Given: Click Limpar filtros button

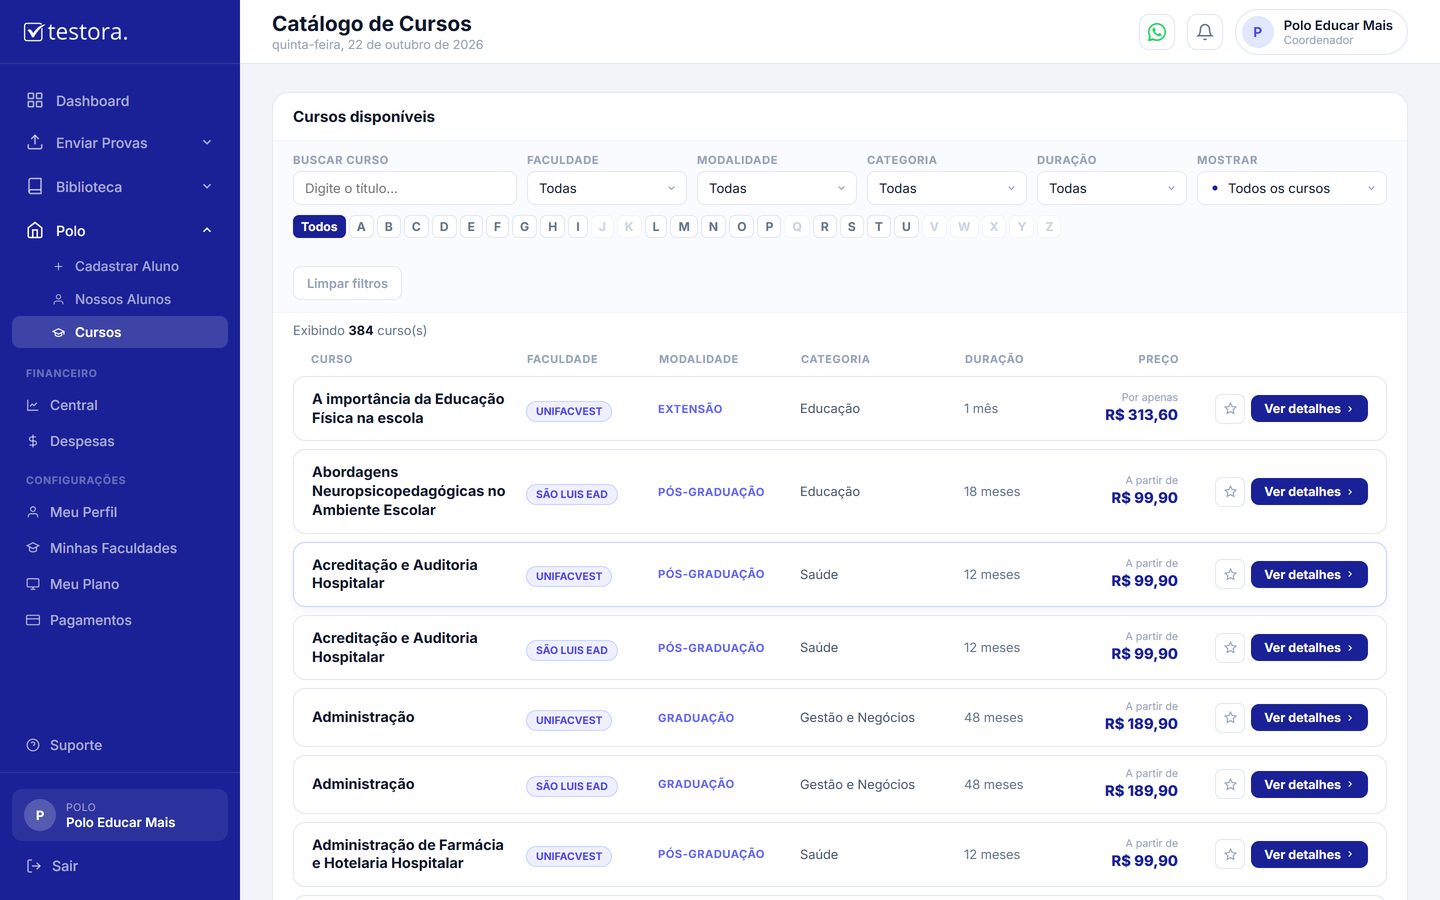Looking at the screenshot, I should coord(347,283).
